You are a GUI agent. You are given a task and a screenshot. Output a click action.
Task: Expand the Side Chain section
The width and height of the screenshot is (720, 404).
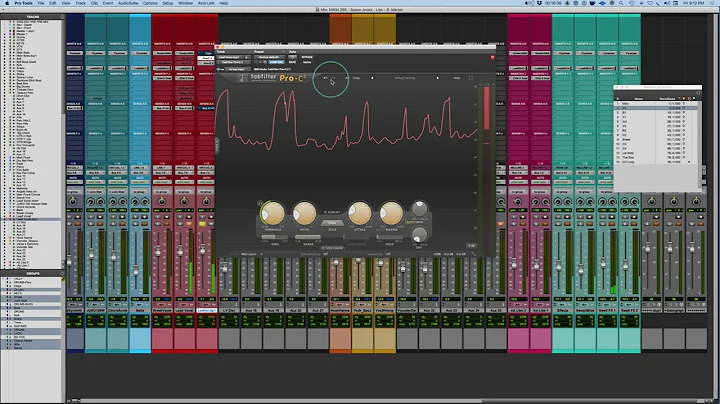click(x=332, y=248)
